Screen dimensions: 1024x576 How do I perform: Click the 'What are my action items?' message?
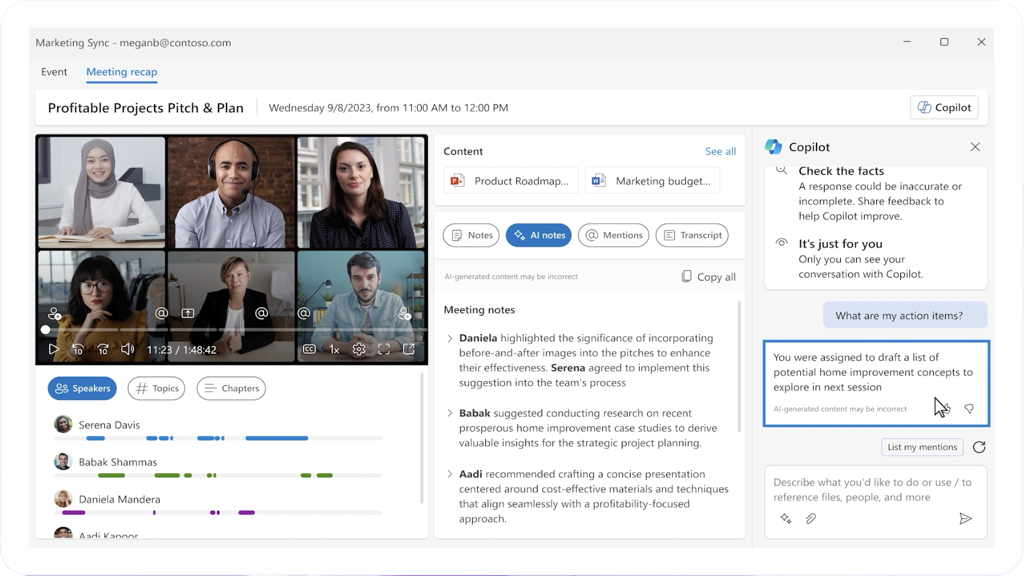905,315
